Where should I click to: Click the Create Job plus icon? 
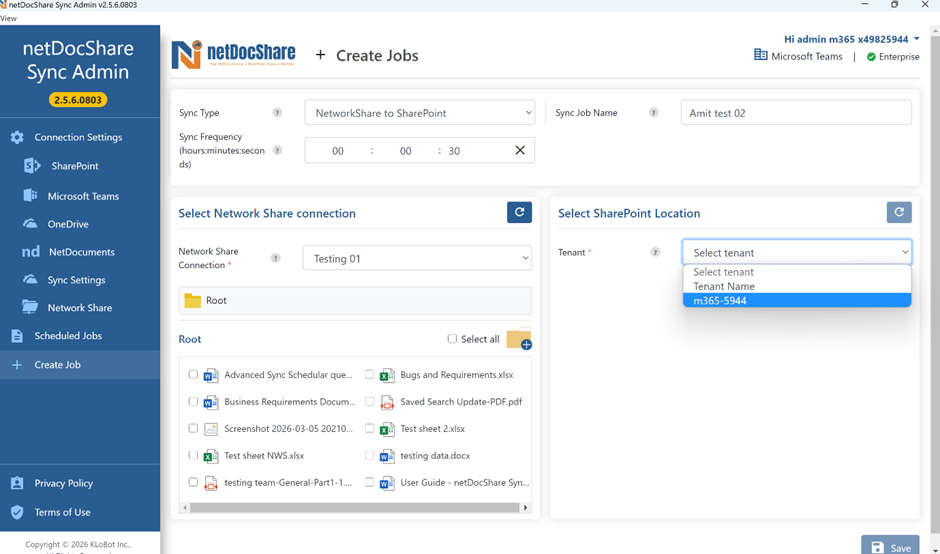17,365
